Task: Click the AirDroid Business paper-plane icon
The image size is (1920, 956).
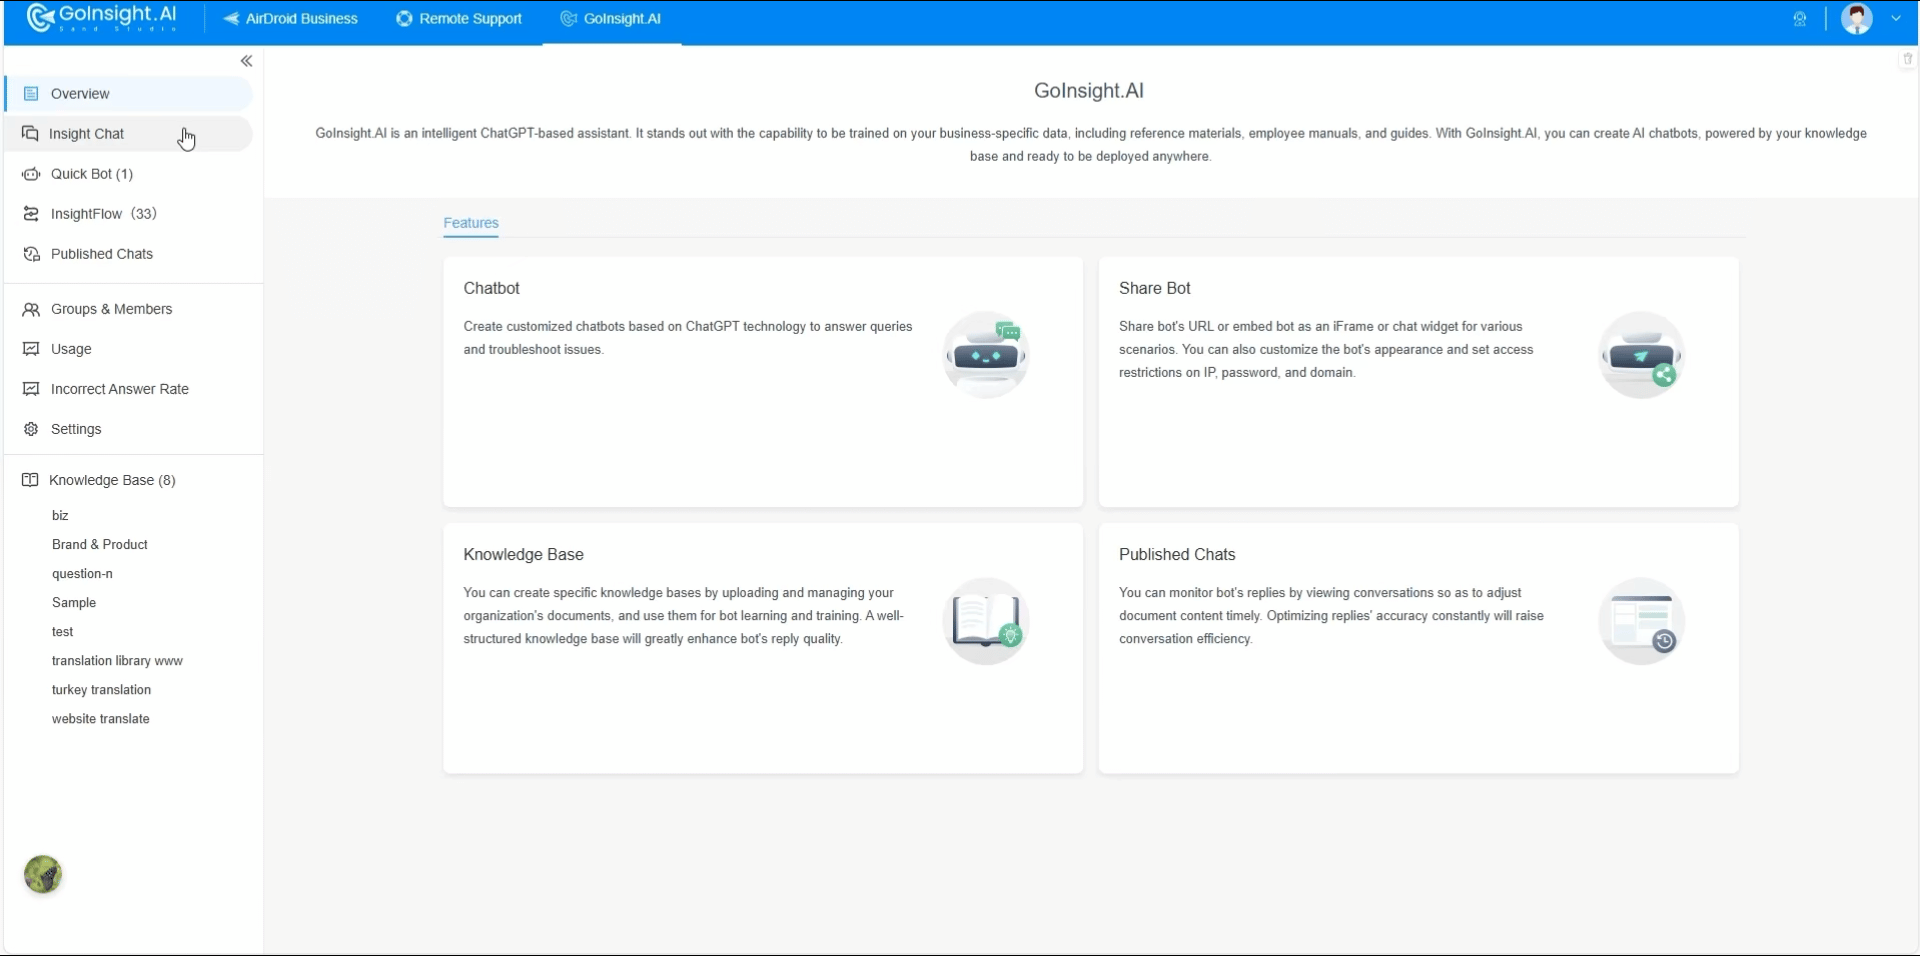Action: point(232,19)
